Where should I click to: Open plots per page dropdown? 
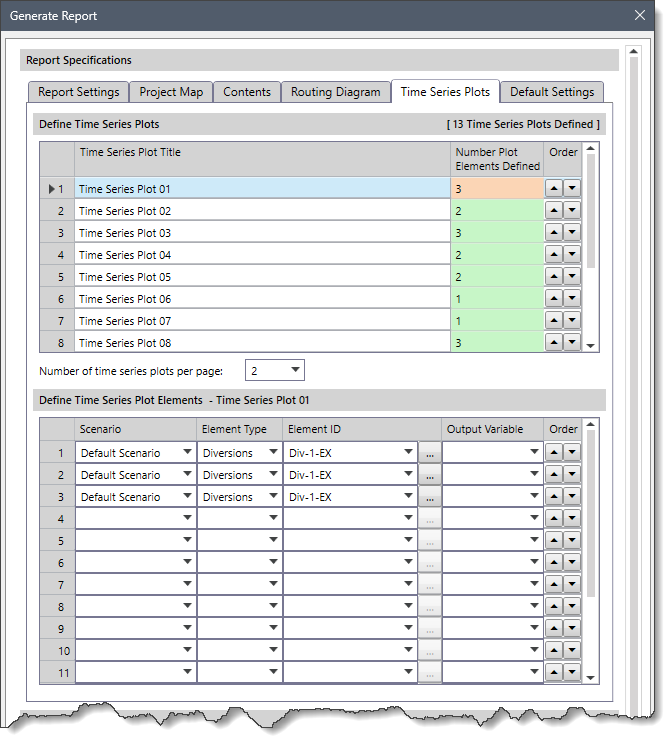(x=295, y=370)
